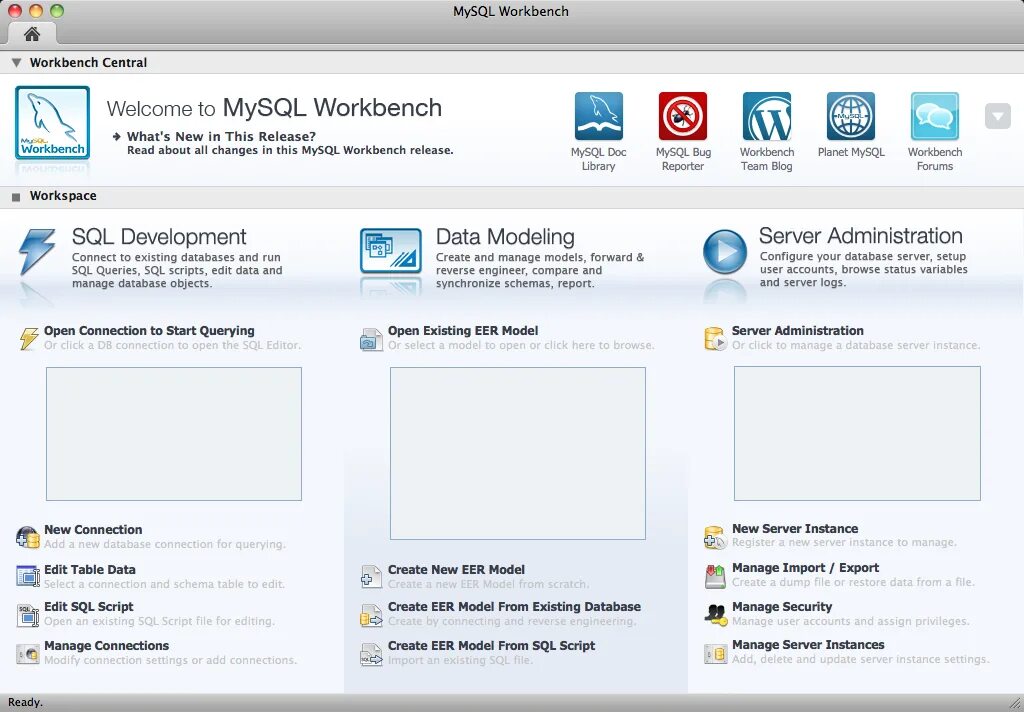Click the Data Modeling heading
This screenshot has height=712, width=1024.
[505, 236]
